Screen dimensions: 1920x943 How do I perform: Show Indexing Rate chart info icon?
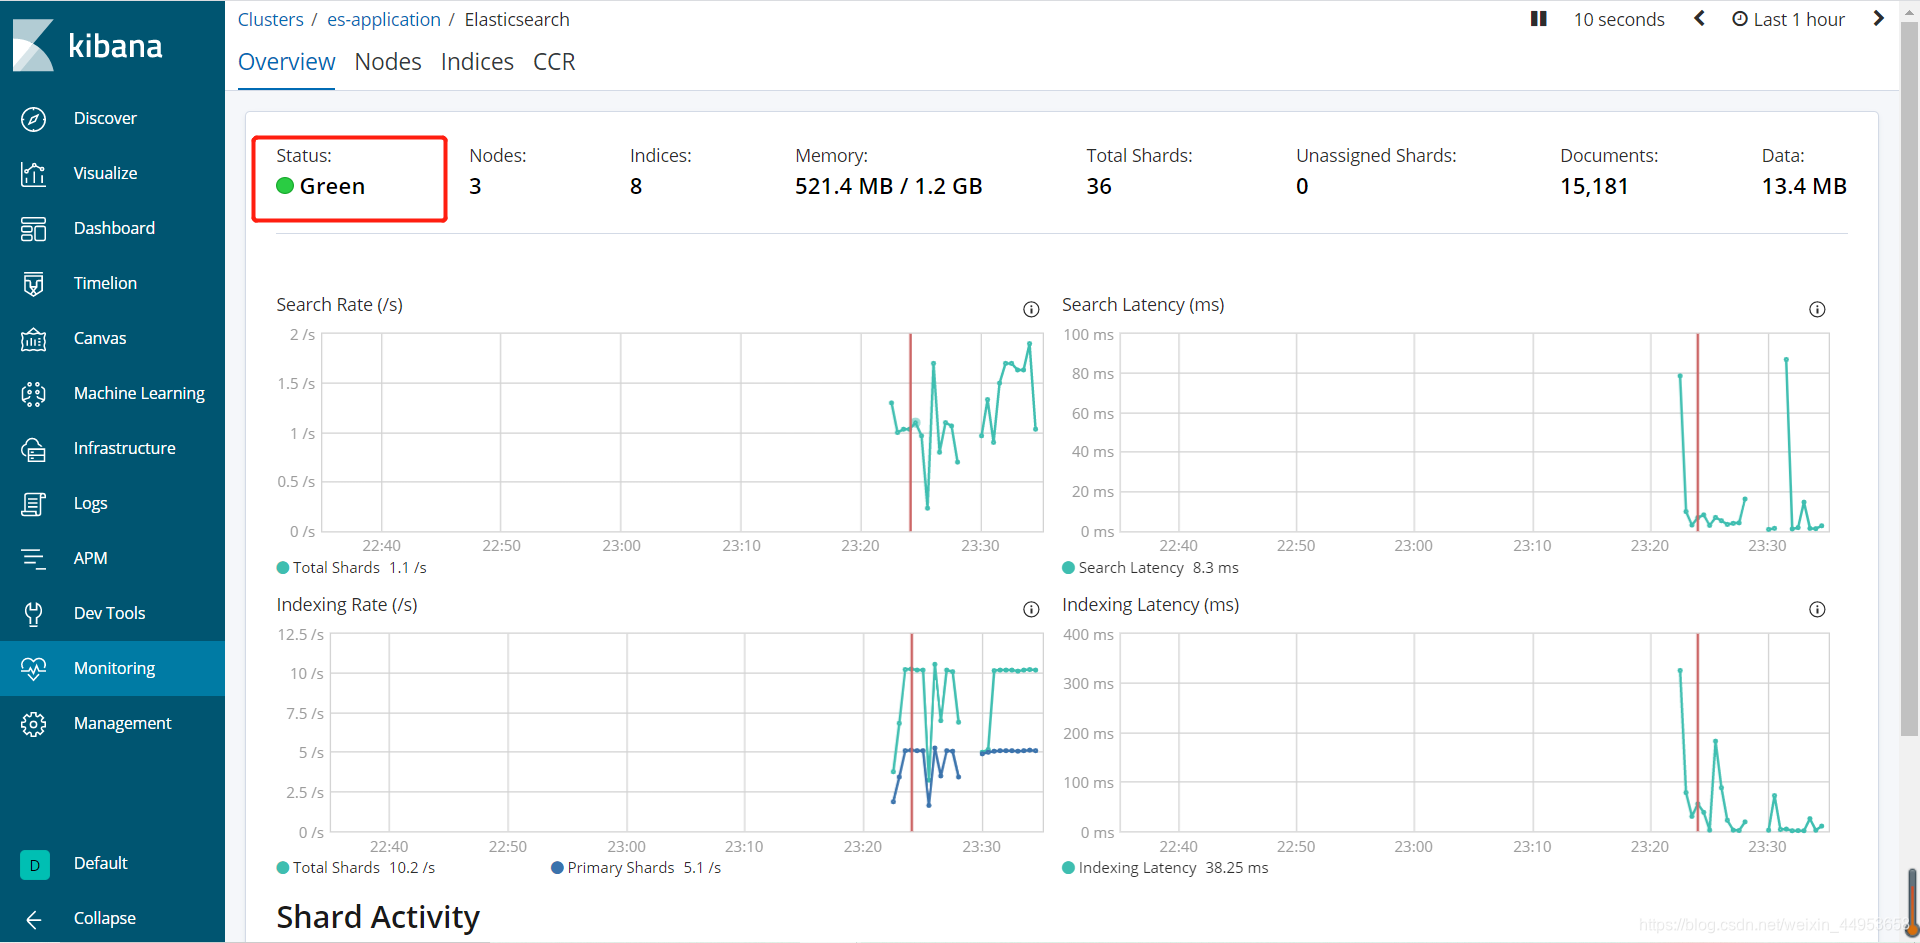pyautogui.click(x=1031, y=610)
